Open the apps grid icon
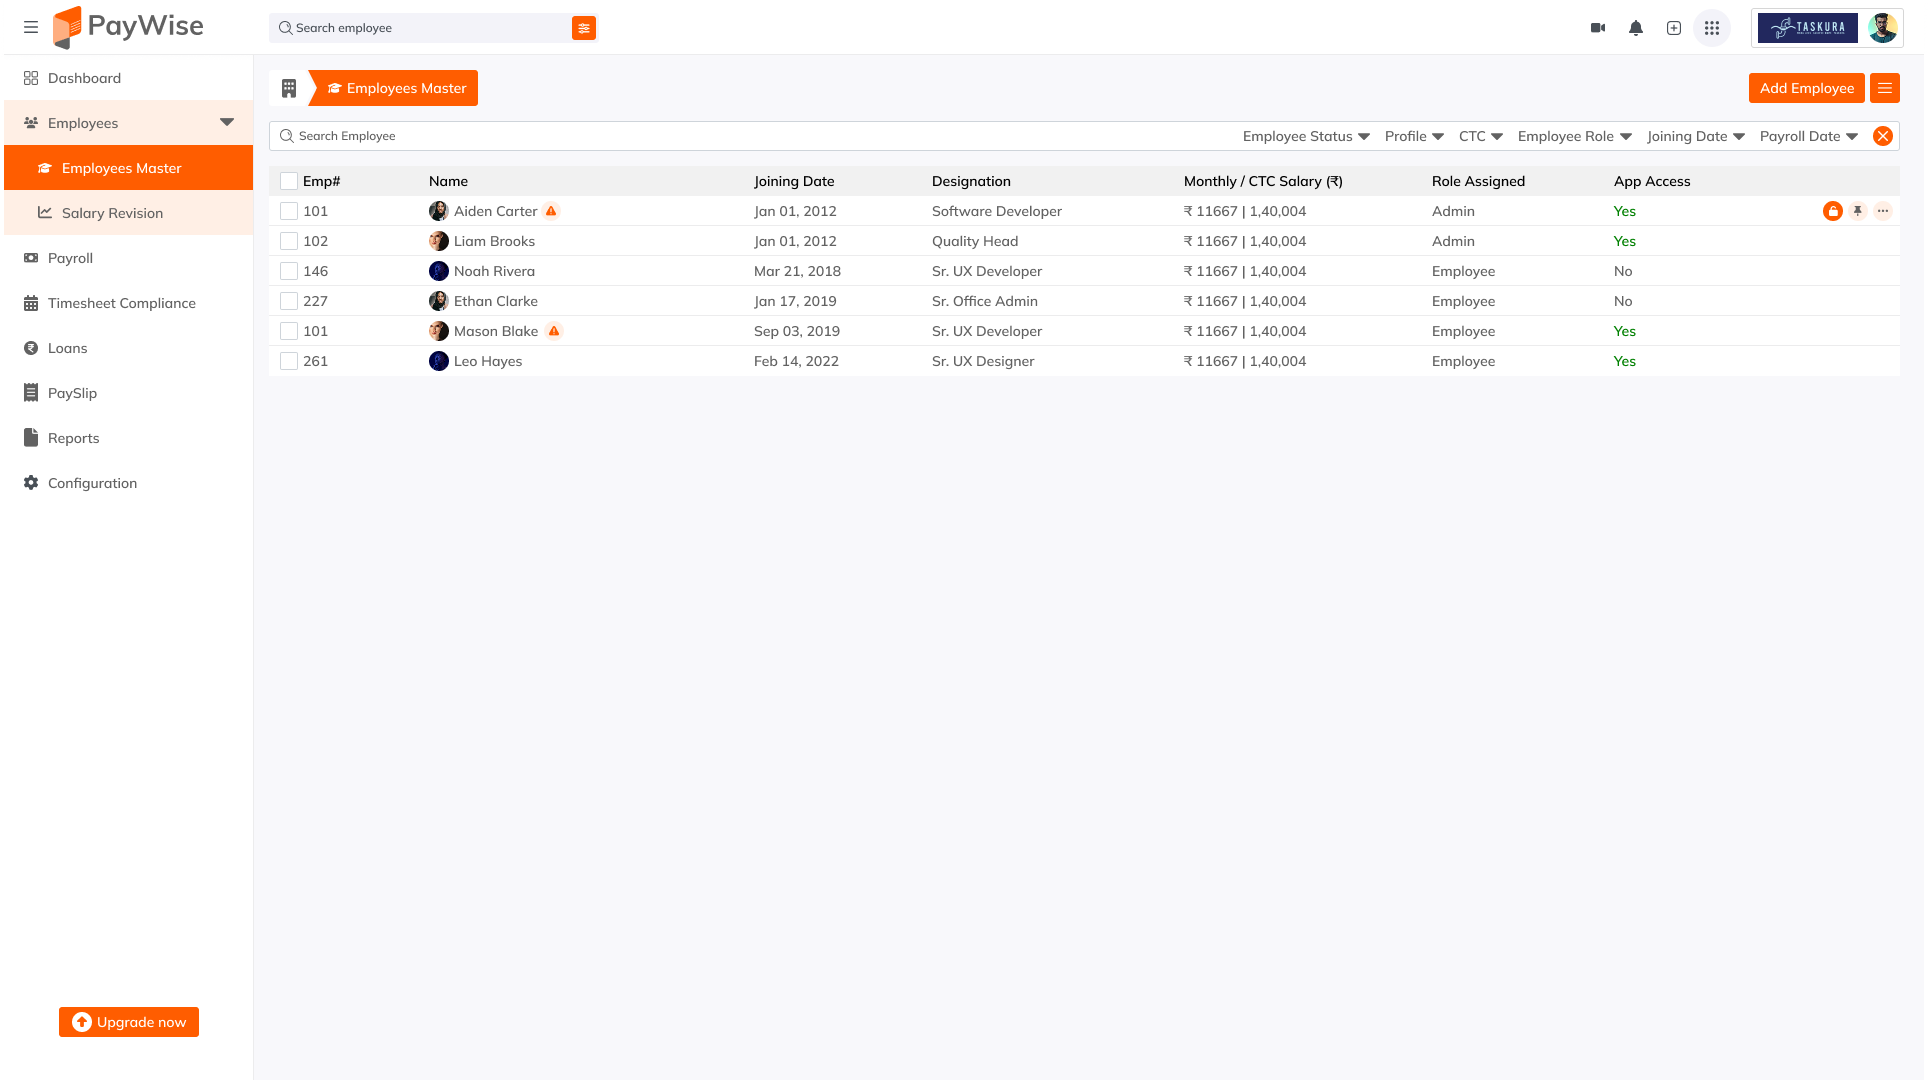 (x=1712, y=28)
